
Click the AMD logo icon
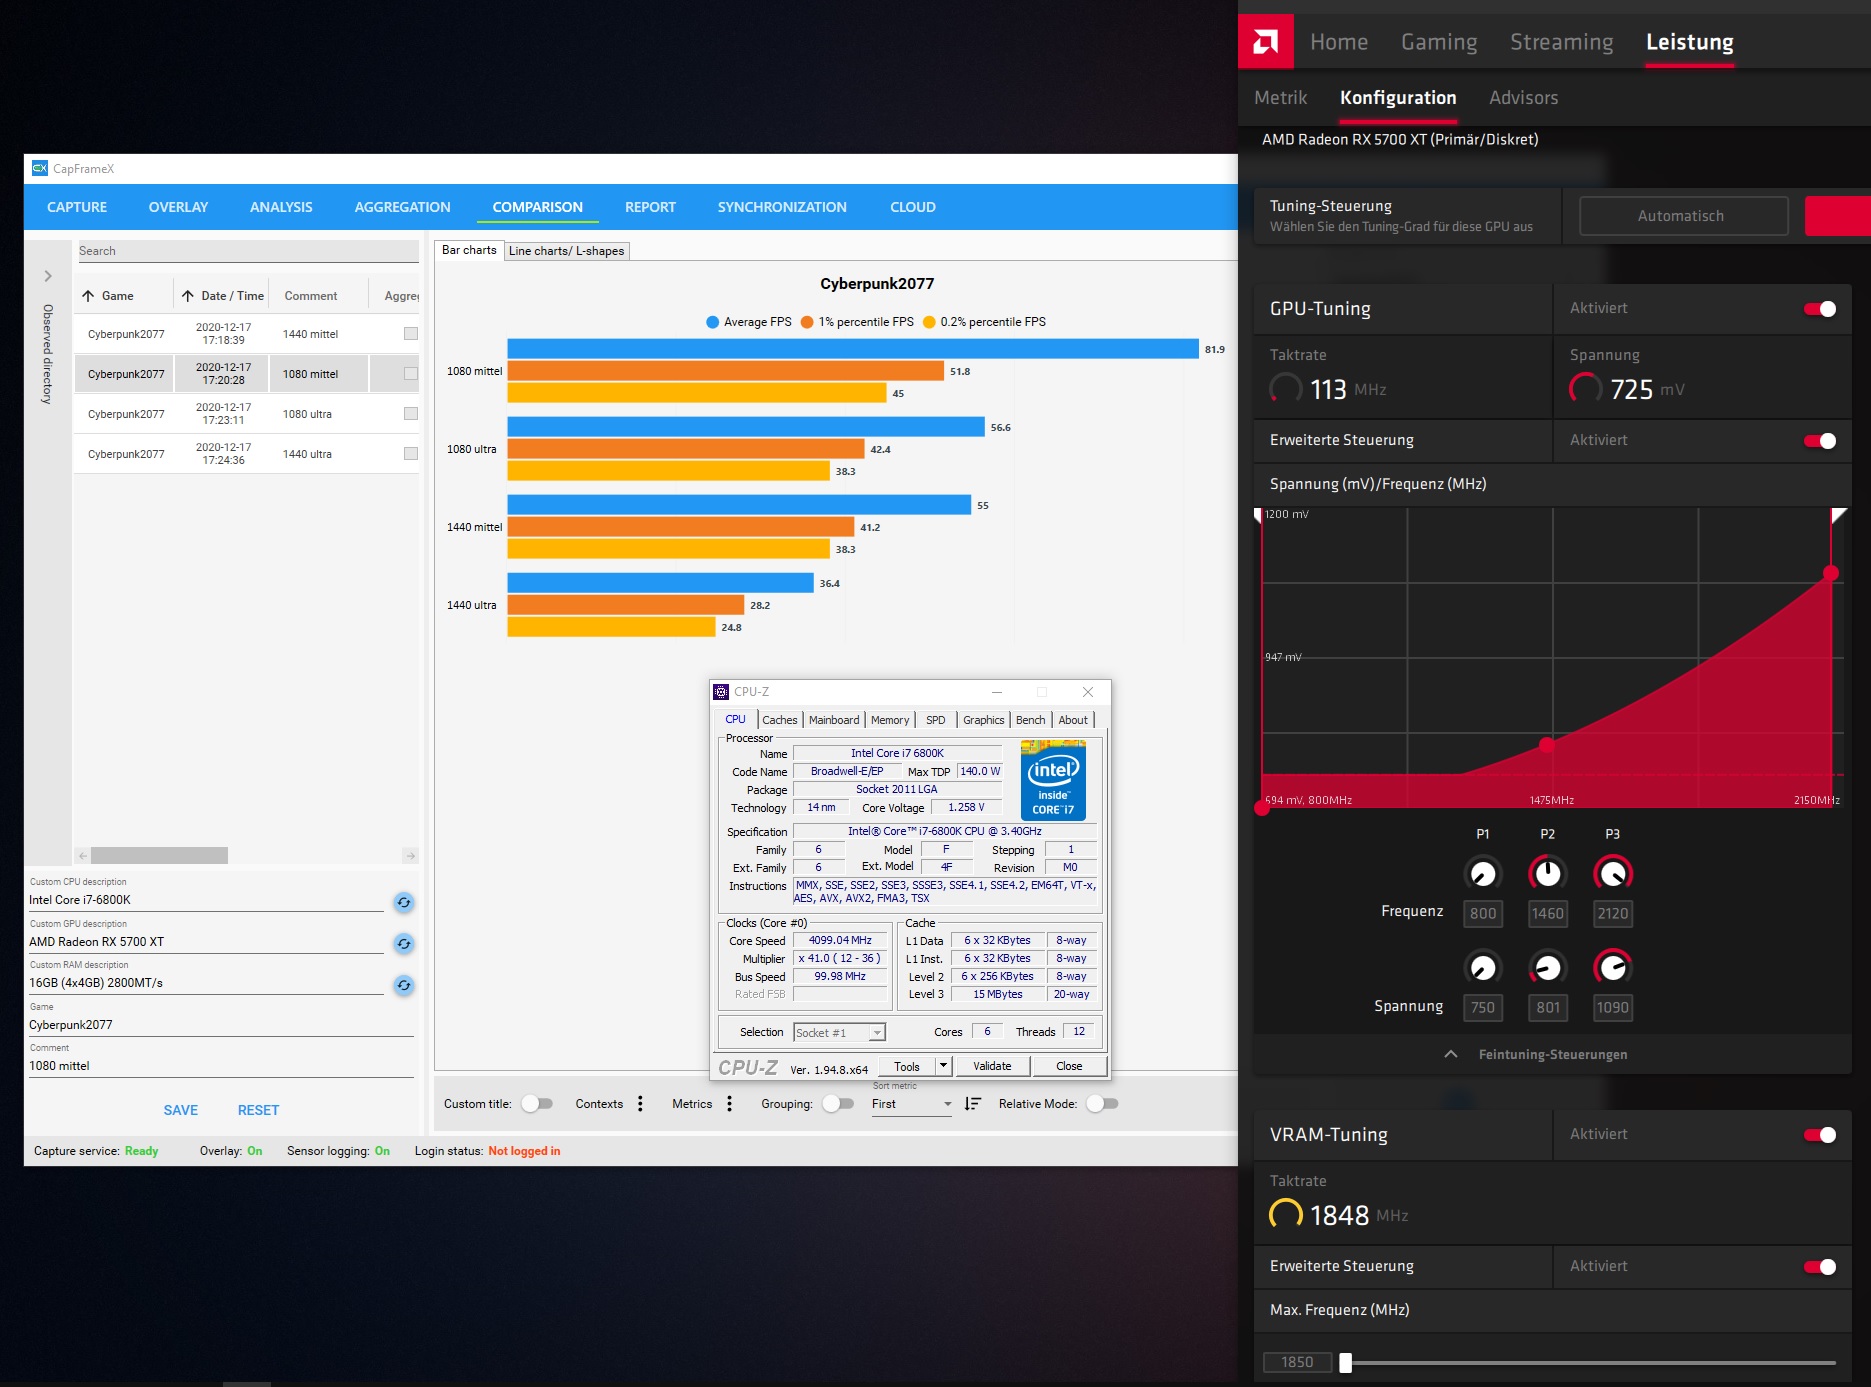tap(1265, 41)
